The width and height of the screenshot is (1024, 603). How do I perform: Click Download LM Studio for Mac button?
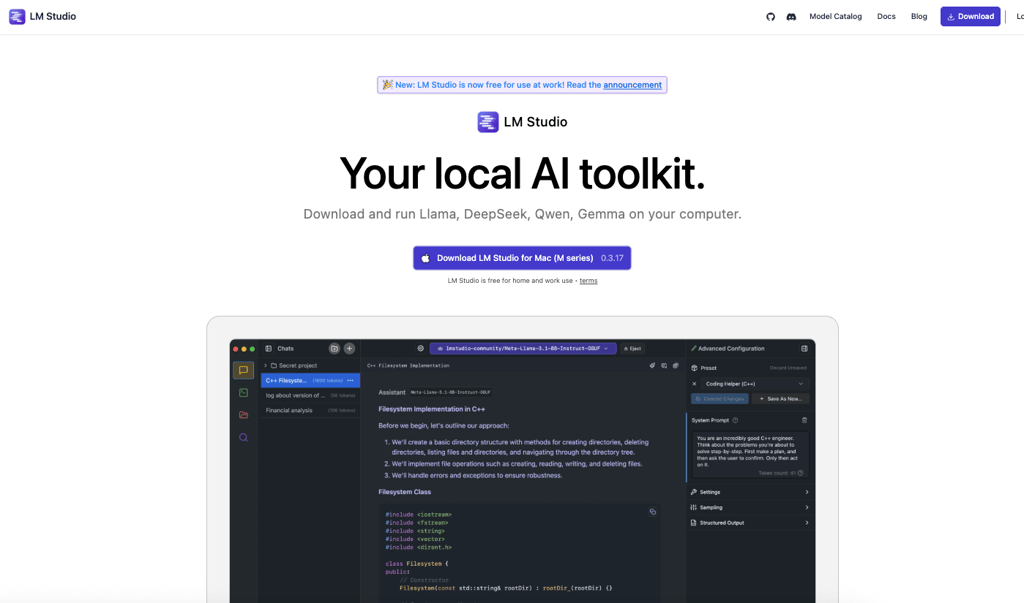(x=522, y=258)
